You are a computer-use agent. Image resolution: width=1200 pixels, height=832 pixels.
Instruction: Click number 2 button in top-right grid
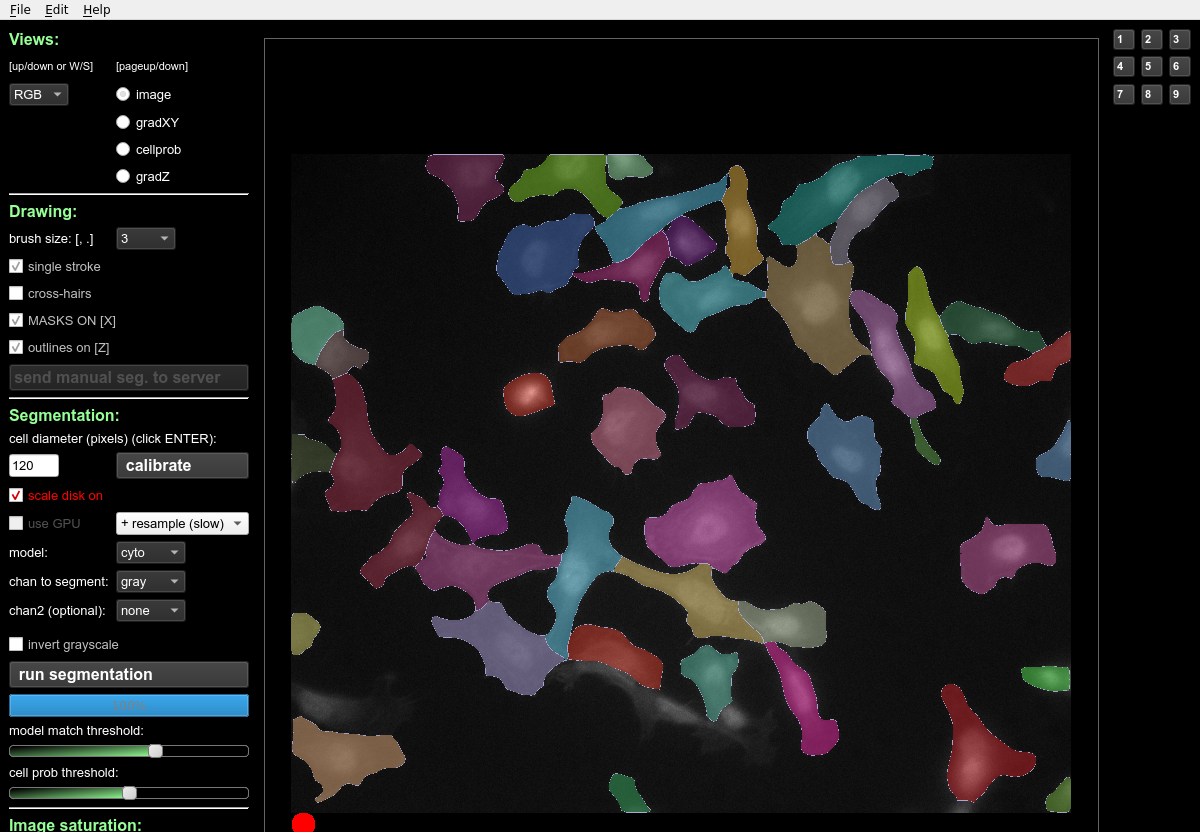pos(1152,40)
